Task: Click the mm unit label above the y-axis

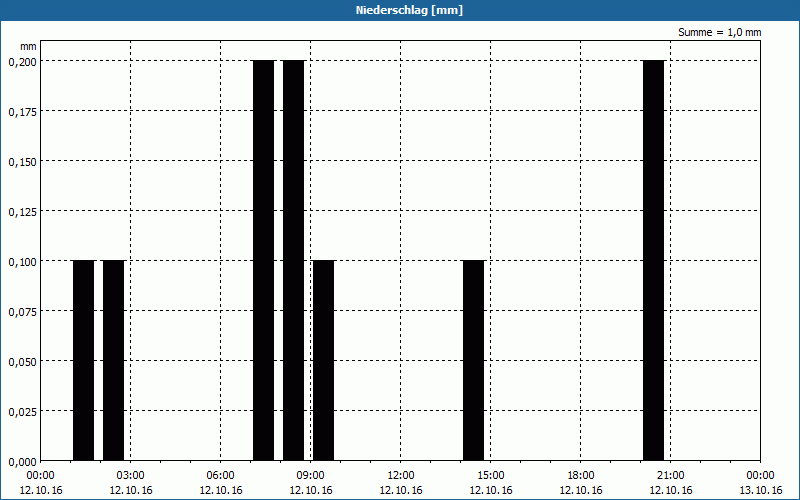Action: pos(27,46)
